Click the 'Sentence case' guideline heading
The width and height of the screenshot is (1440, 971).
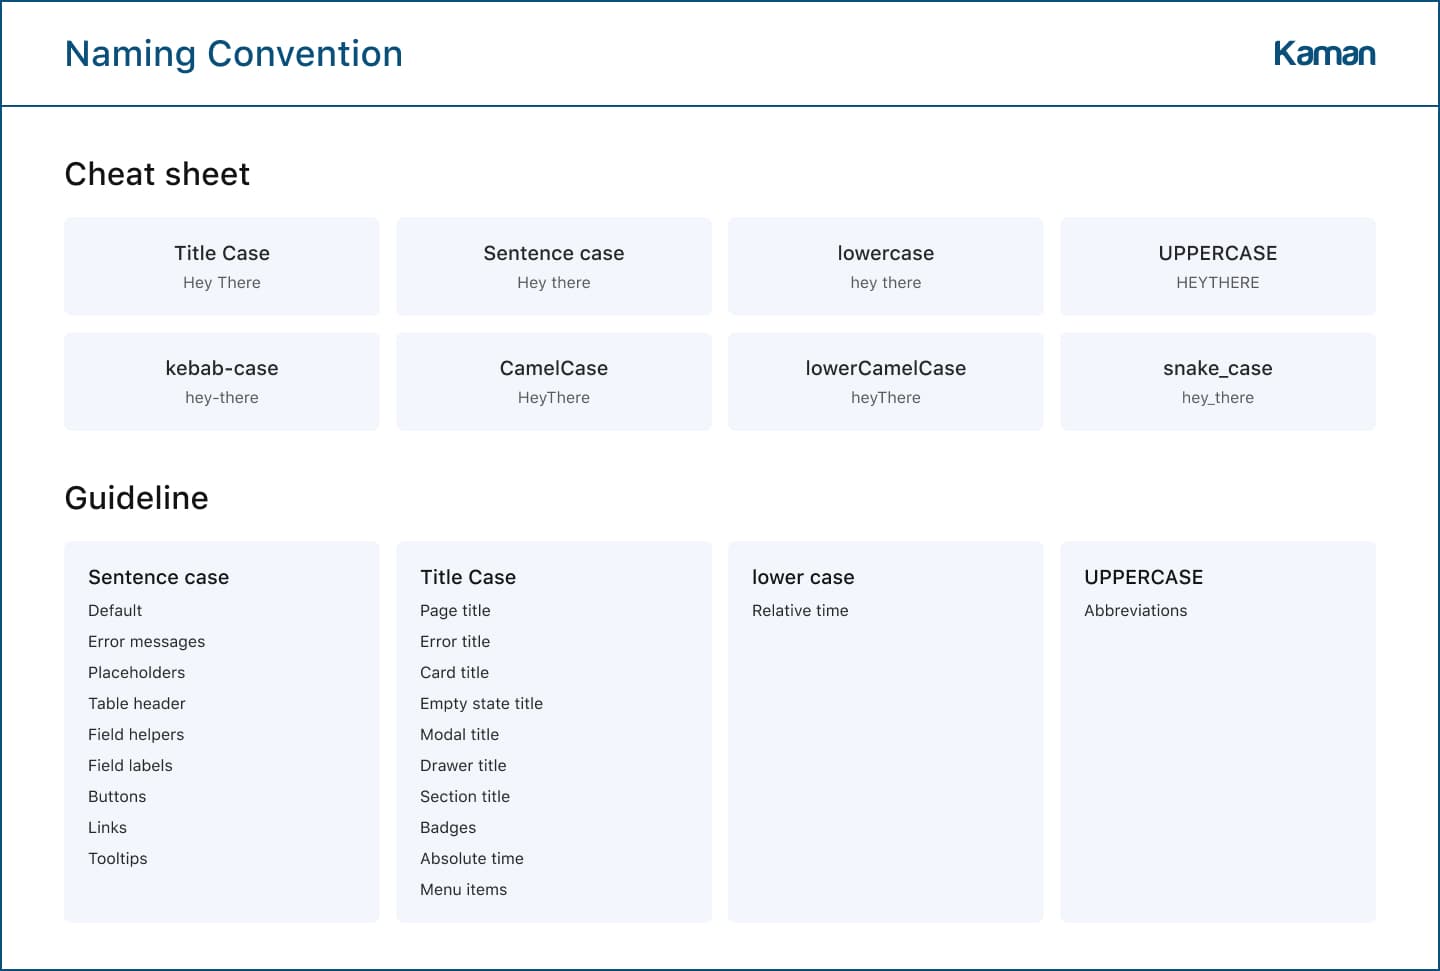pos(159,577)
